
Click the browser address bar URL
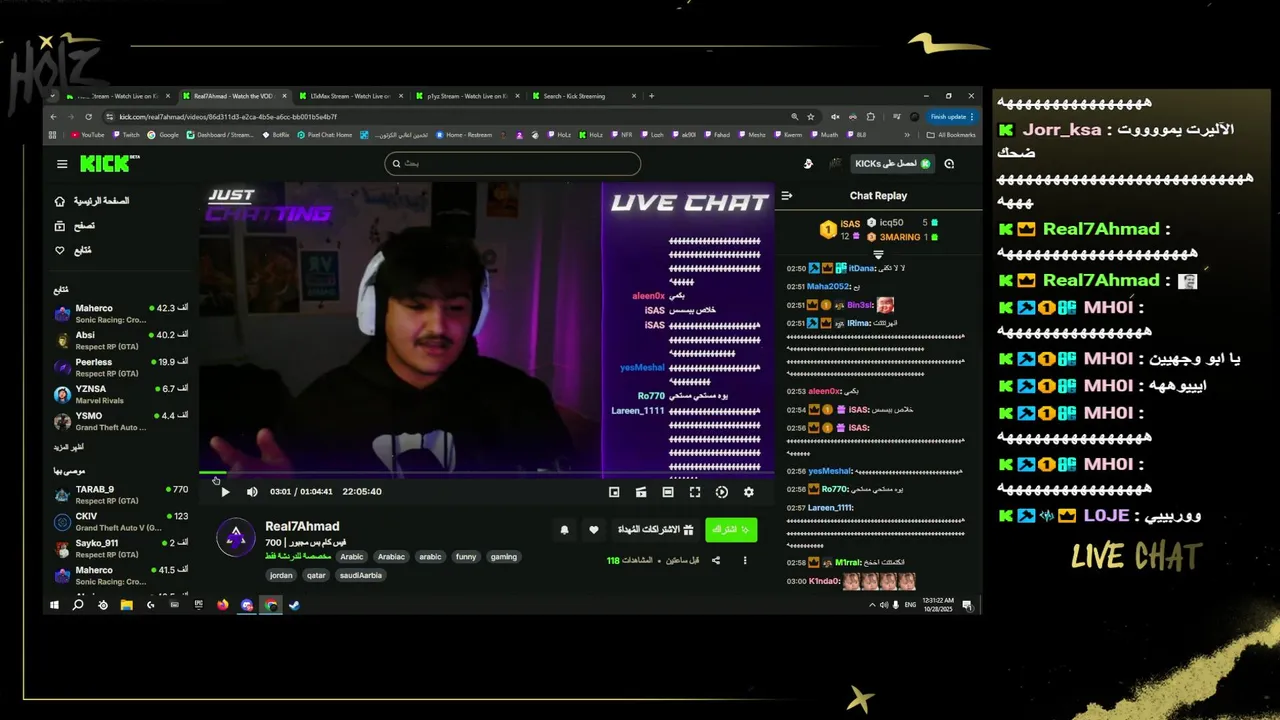(x=228, y=117)
